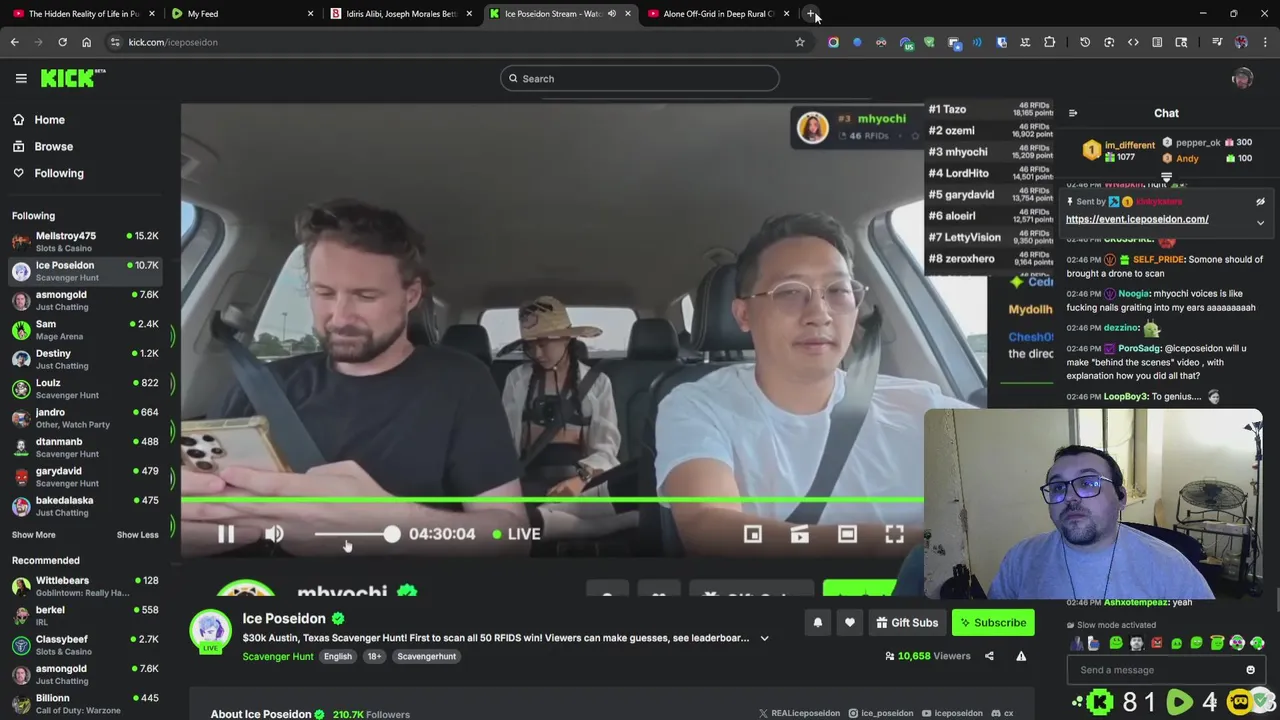
Task: Collapse the chat panel arrow icon
Action: [1073, 113]
